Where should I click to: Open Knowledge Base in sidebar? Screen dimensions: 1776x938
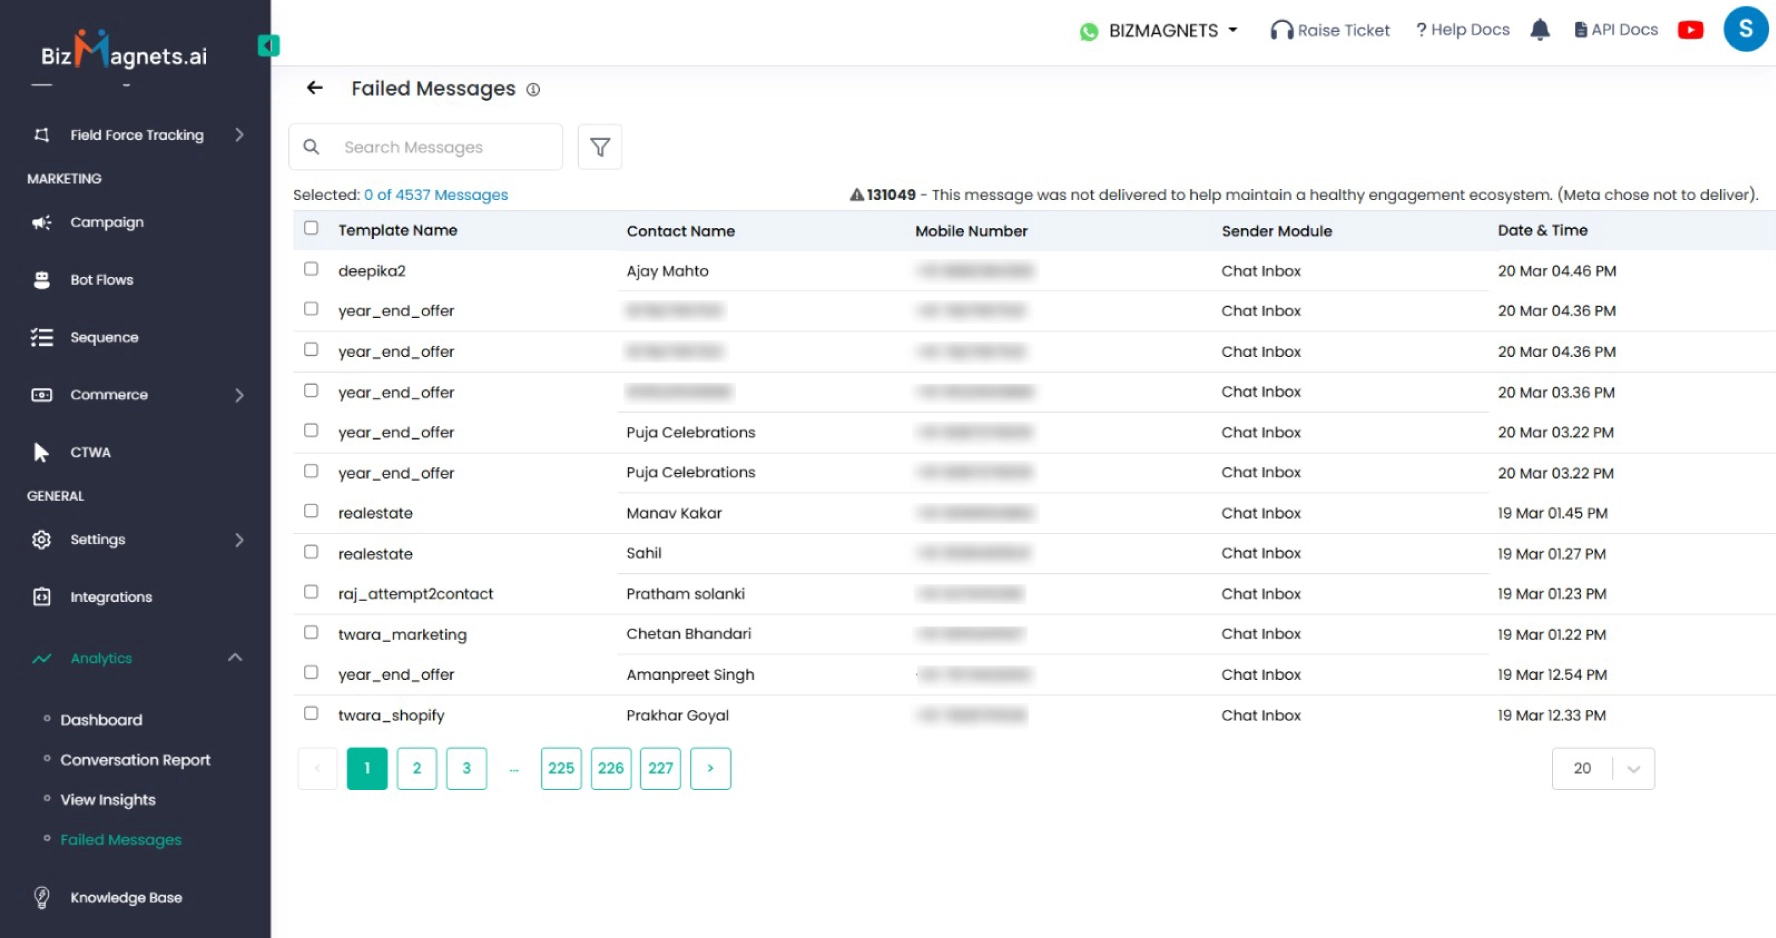[126, 898]
